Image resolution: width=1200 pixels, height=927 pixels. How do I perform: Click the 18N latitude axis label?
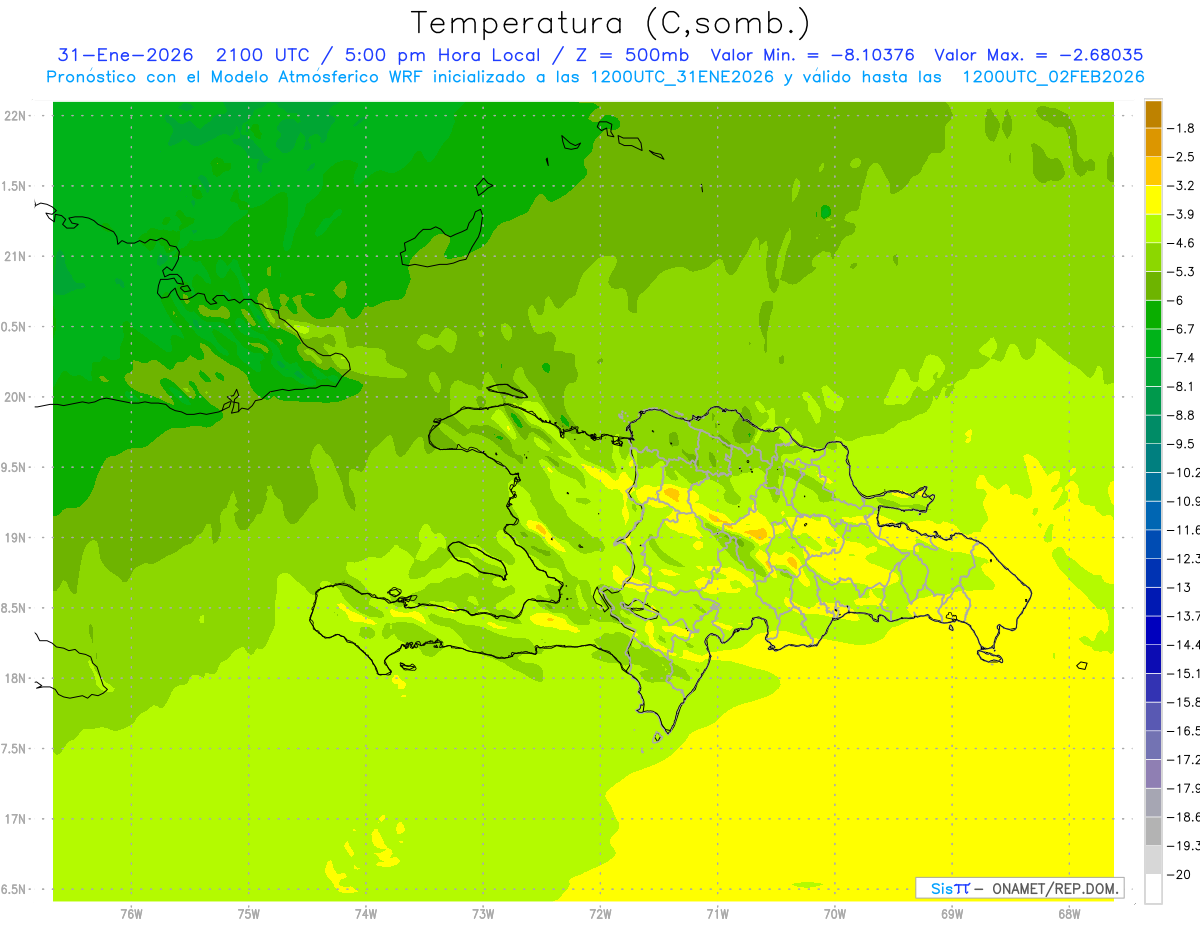point(17,679)
